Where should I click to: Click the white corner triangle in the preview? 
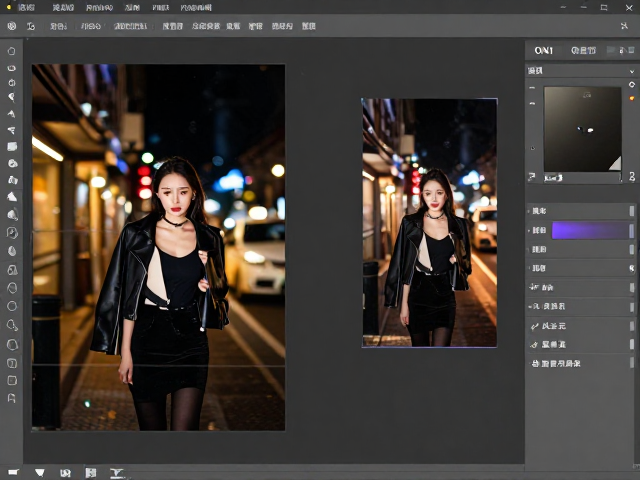[616, 163]
